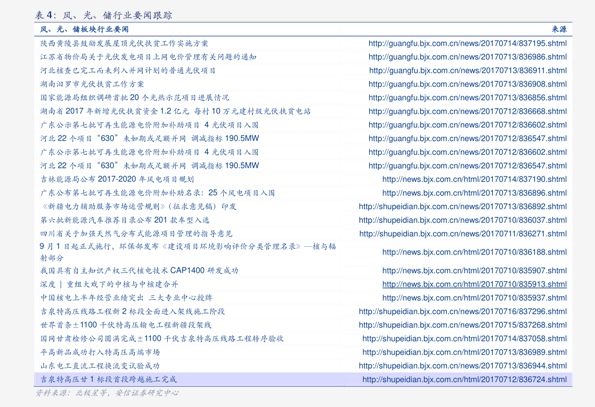Select the headline starting '世界首条±1100 千伏特高压'
This screenshot has width=595, height=407.
(126, 325)
